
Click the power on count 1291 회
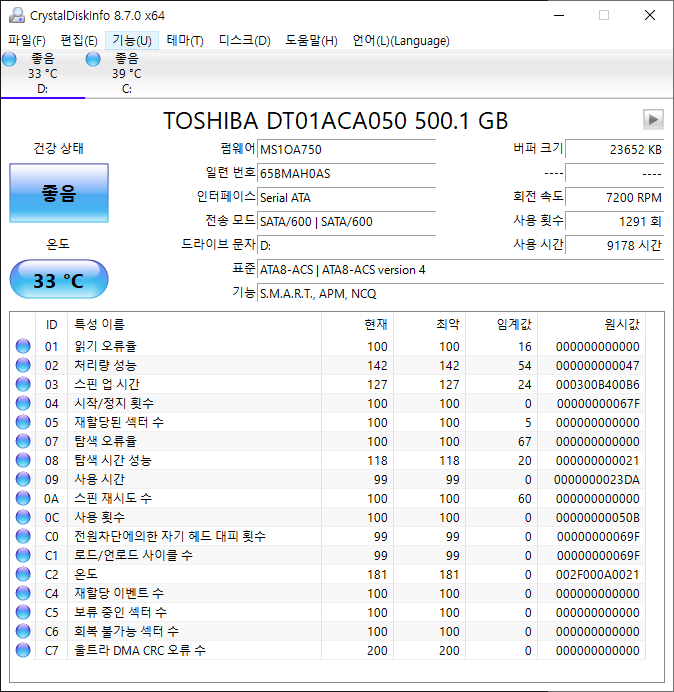(614, 221)
